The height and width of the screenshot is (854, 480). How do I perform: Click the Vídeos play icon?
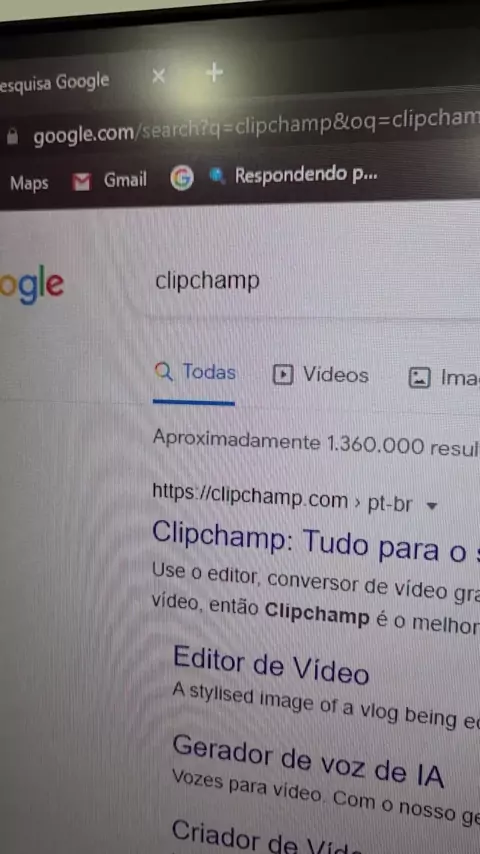tap(283, 374)
